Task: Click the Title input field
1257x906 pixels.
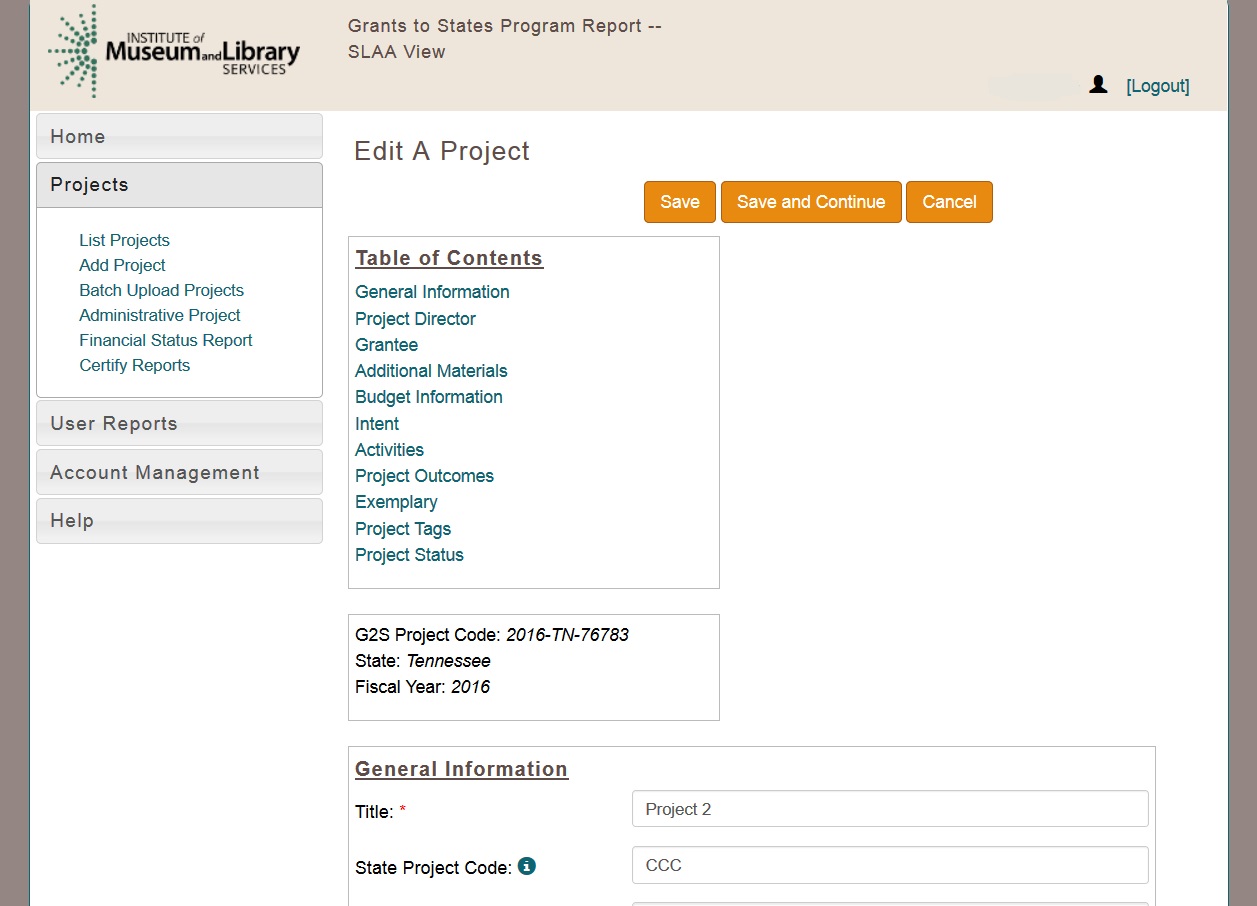Action: click(x=890, y=809)
